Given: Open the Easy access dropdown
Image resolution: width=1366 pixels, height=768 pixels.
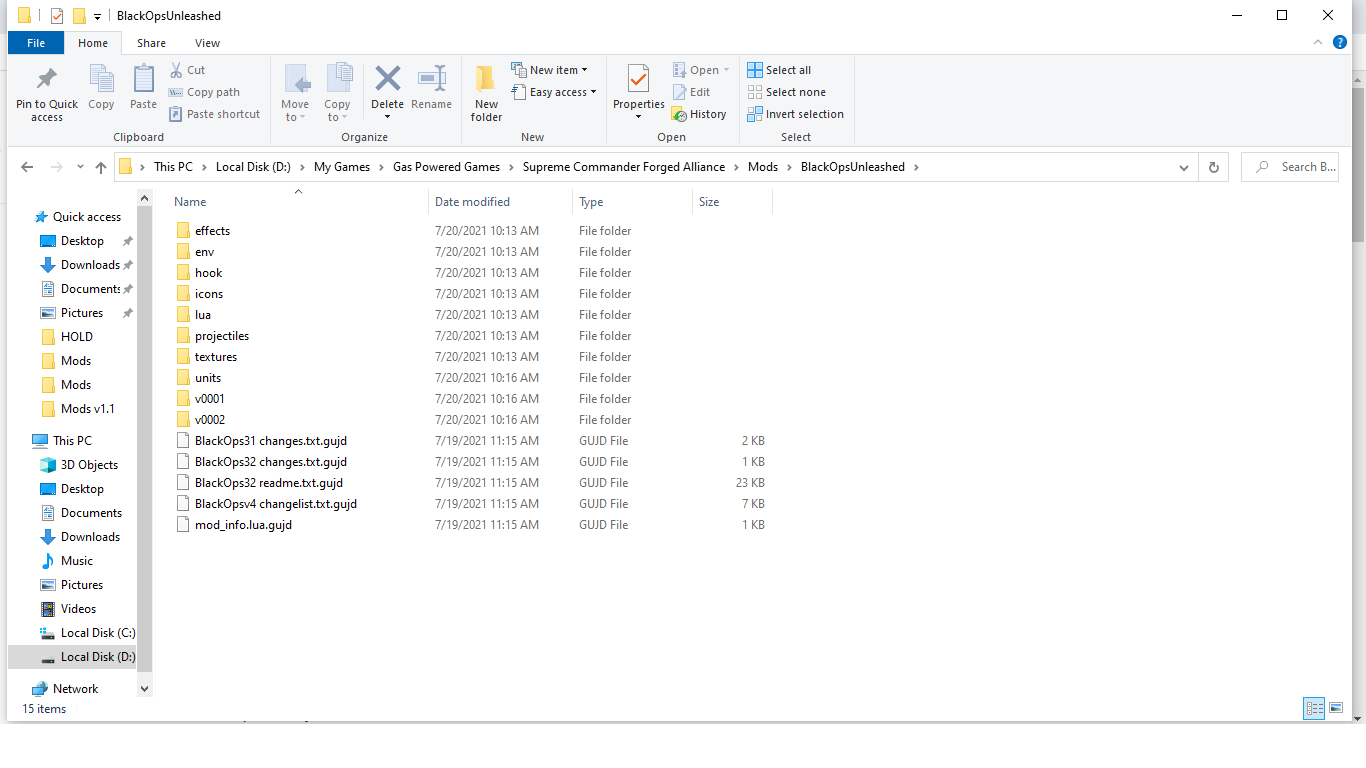Looking at the screenshot, I should pos(553,92).
